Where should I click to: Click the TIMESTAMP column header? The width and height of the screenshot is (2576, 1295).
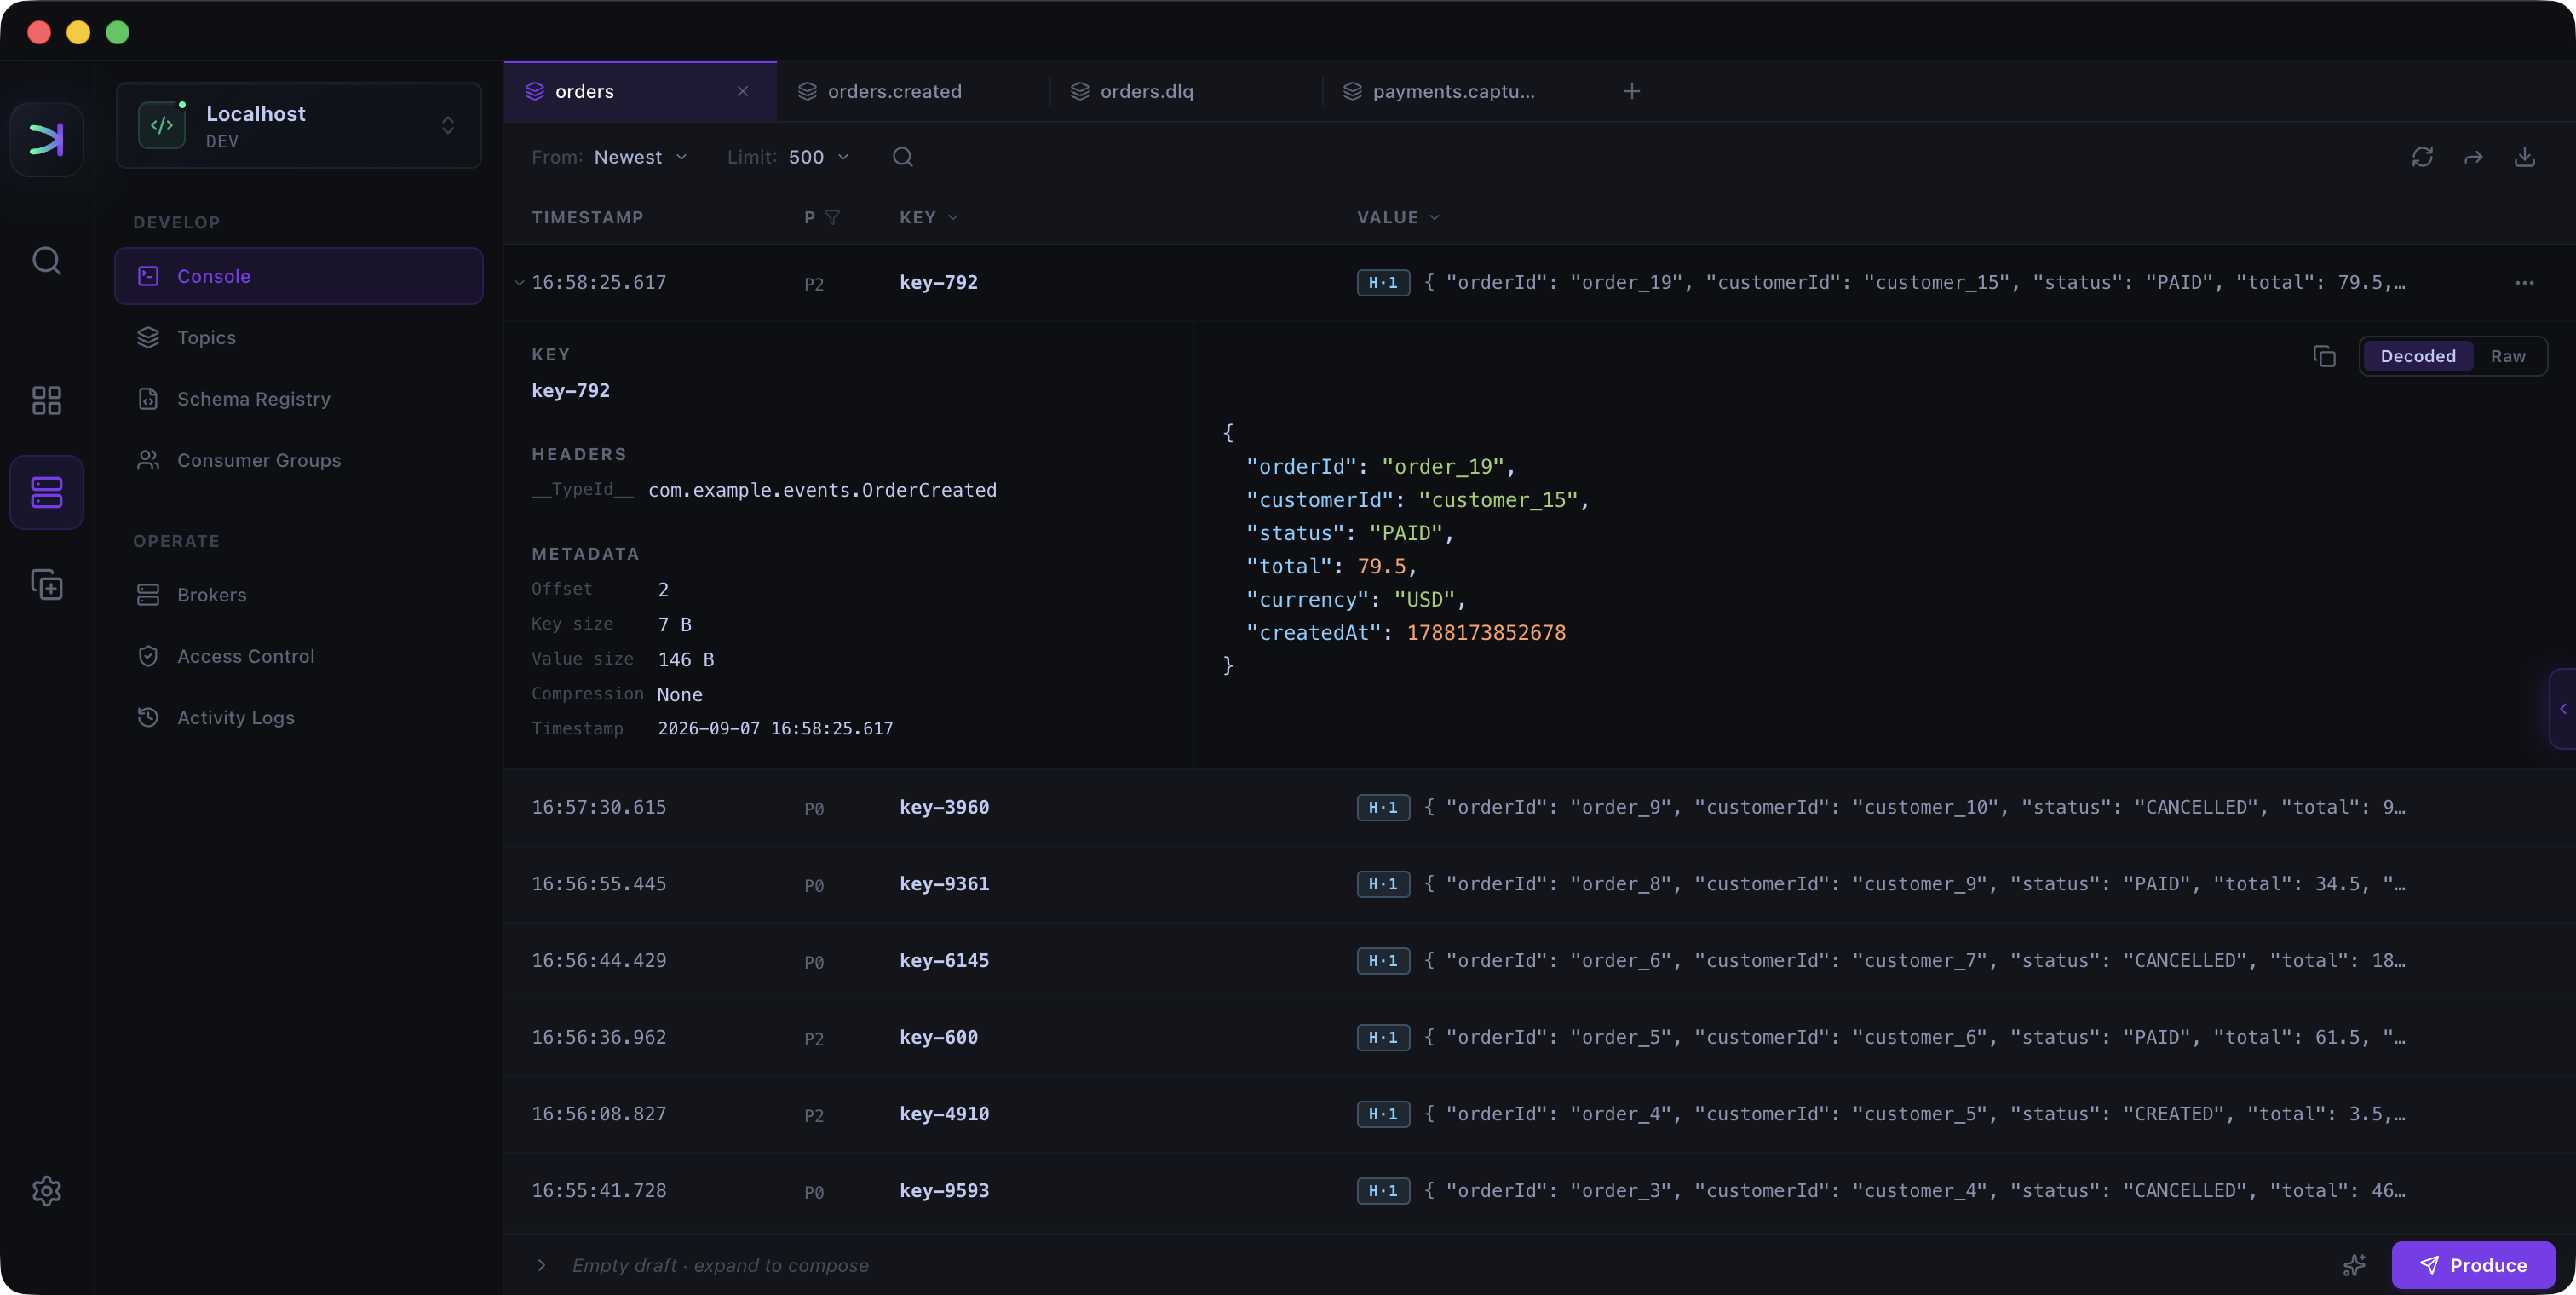[587, 218]
